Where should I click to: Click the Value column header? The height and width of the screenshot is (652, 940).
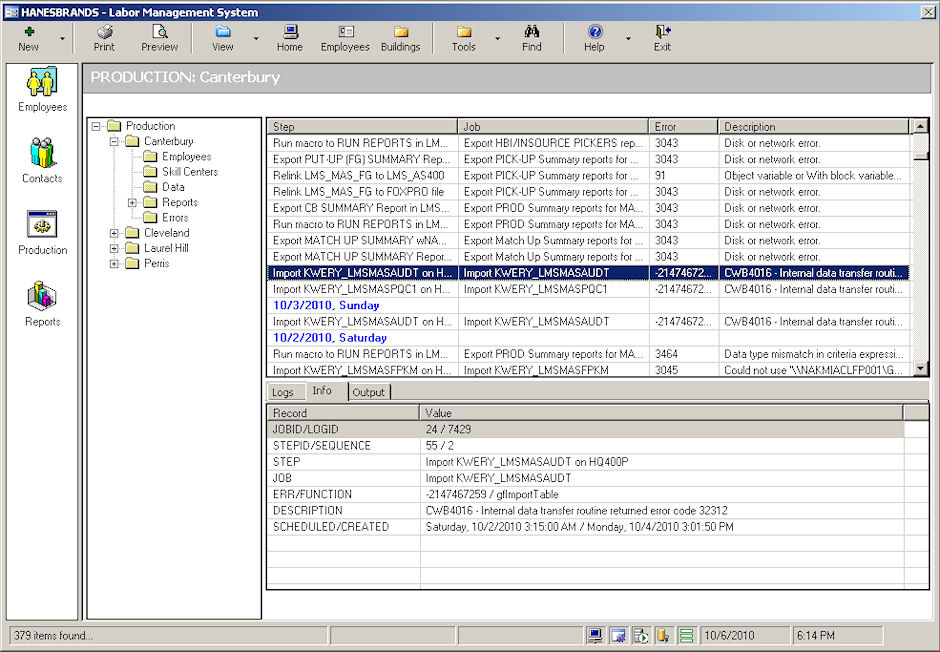pyautogui.click(x=661, y=413)
